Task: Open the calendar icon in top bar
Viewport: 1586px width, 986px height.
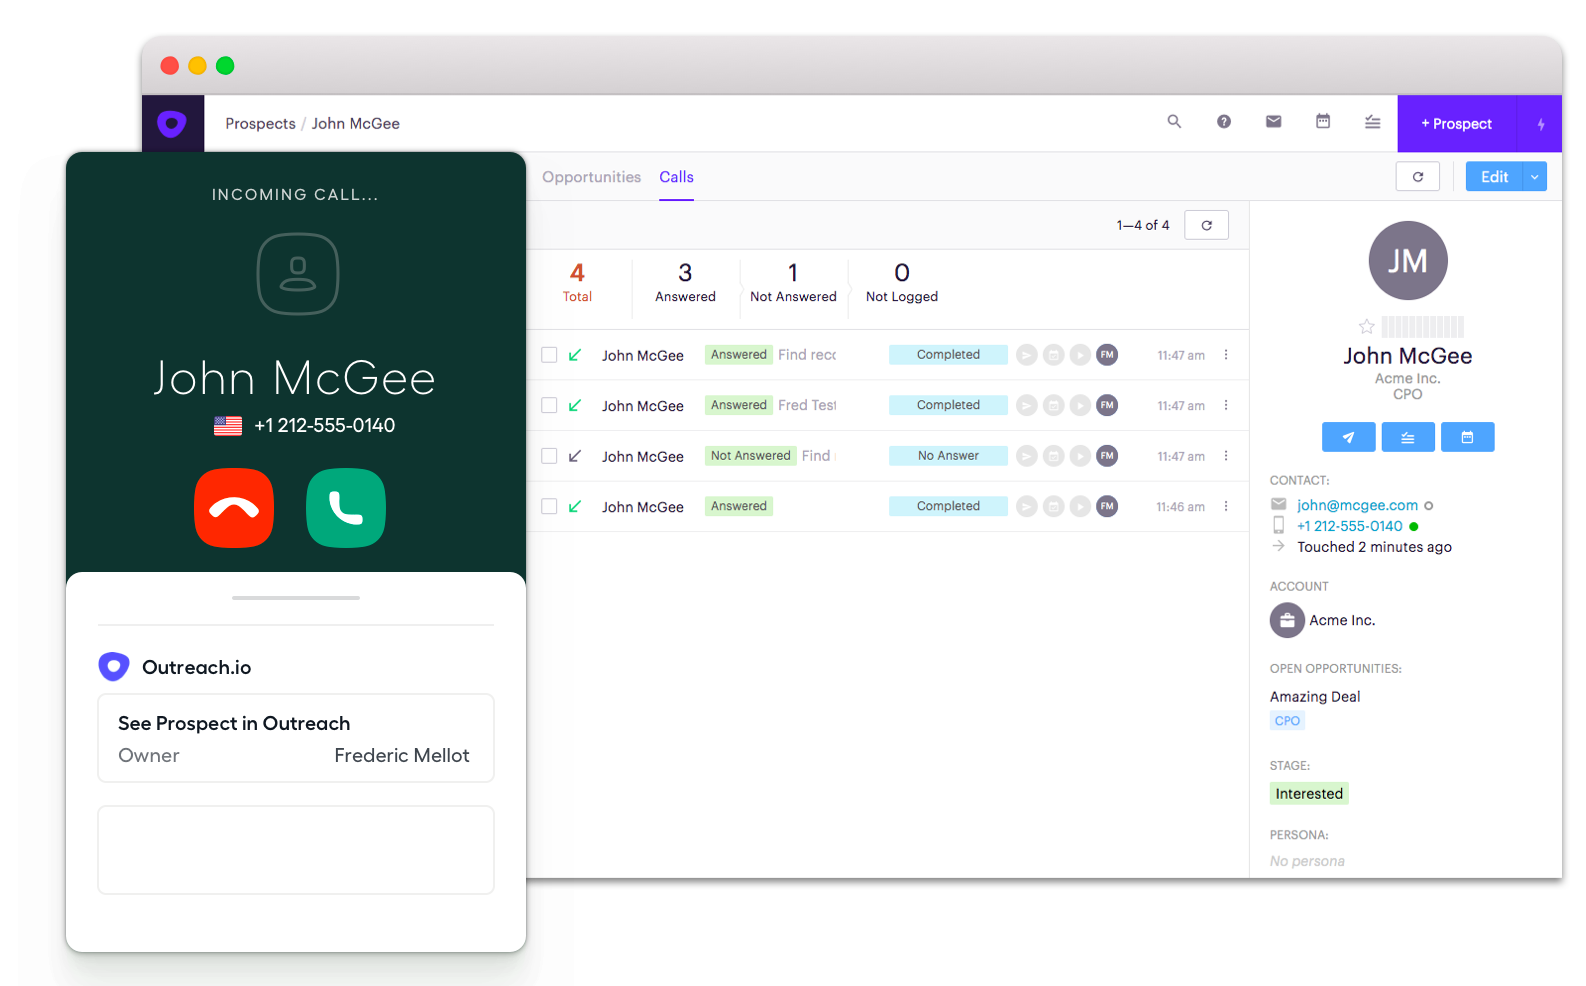Action: pyautogui.click(x=1323, y=122)
